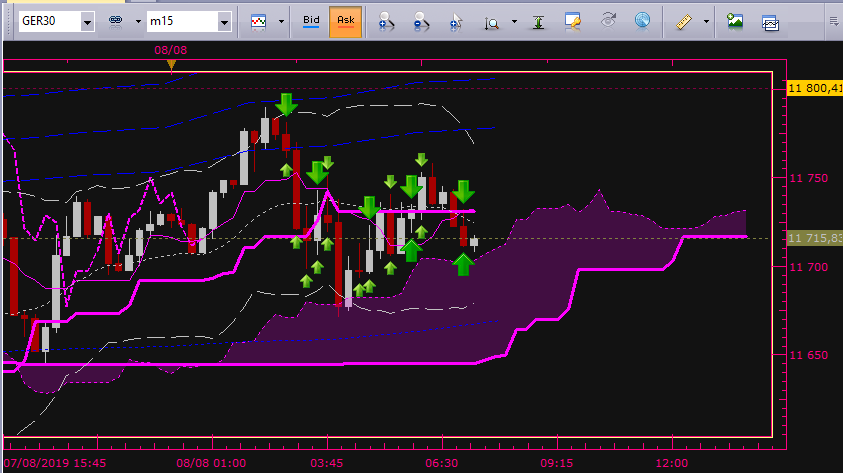
Task: Click the chart window template icon
Action: pos(770,23)
